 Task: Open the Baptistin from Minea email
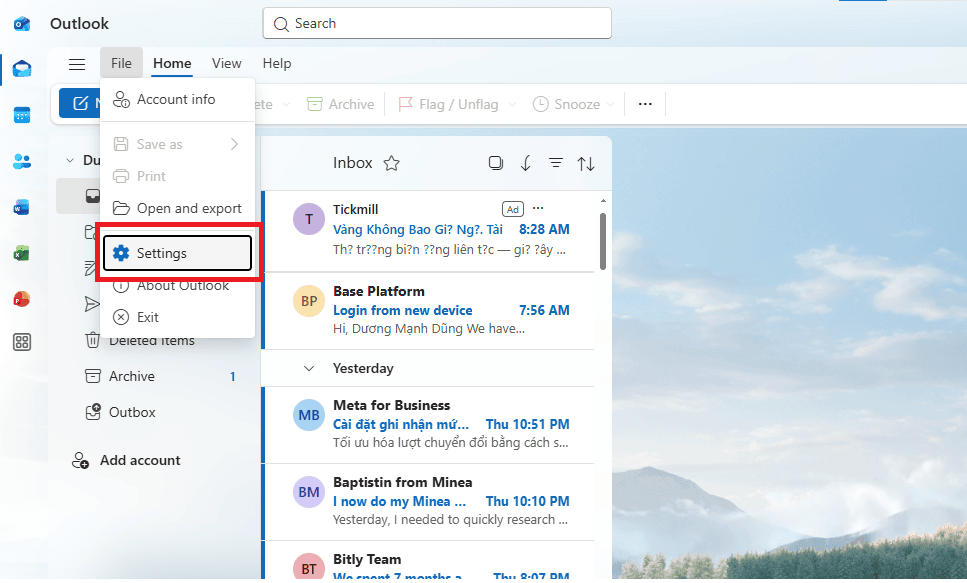(429, 502)
